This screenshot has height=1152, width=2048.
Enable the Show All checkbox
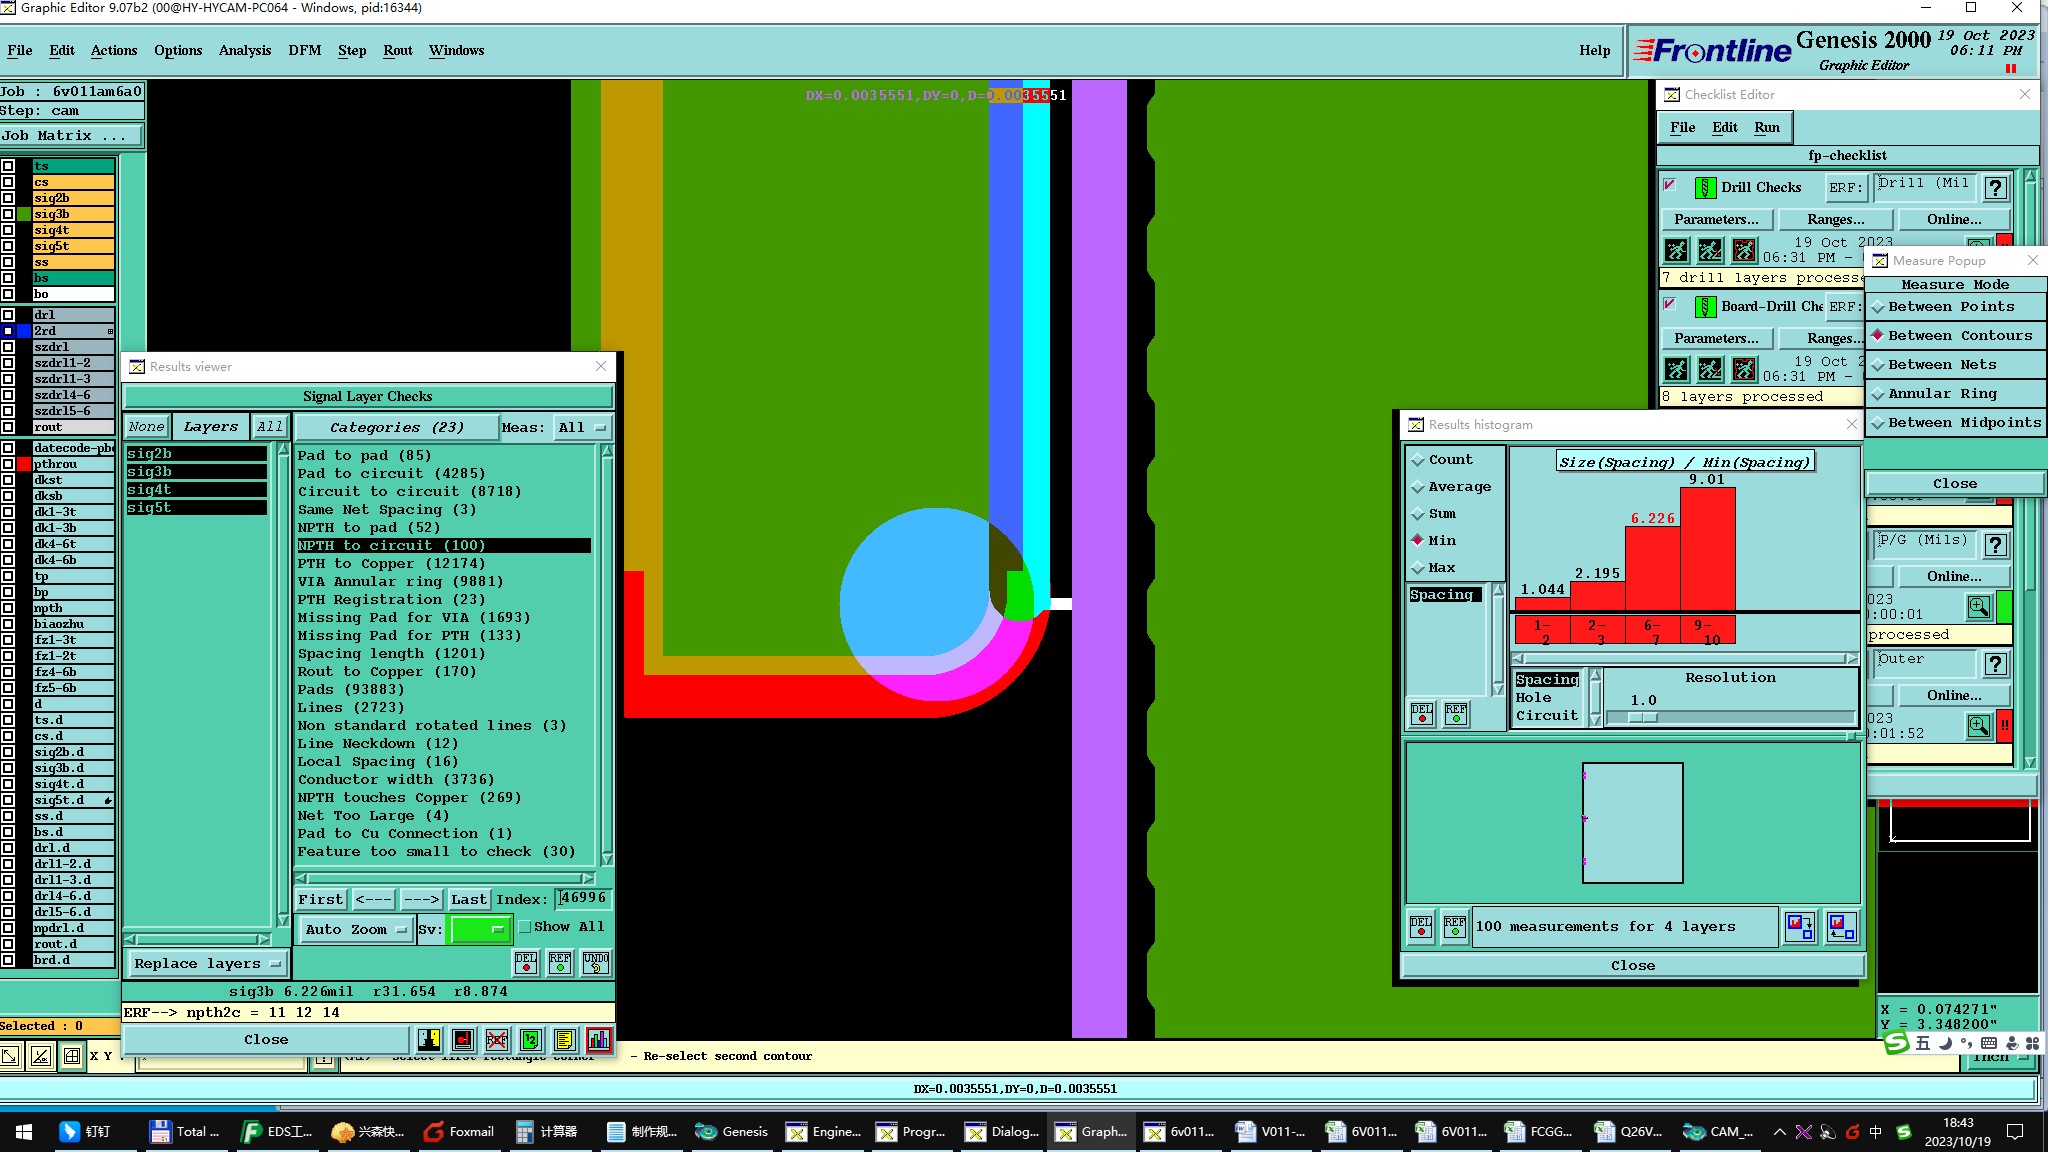[x=525, y=927]
